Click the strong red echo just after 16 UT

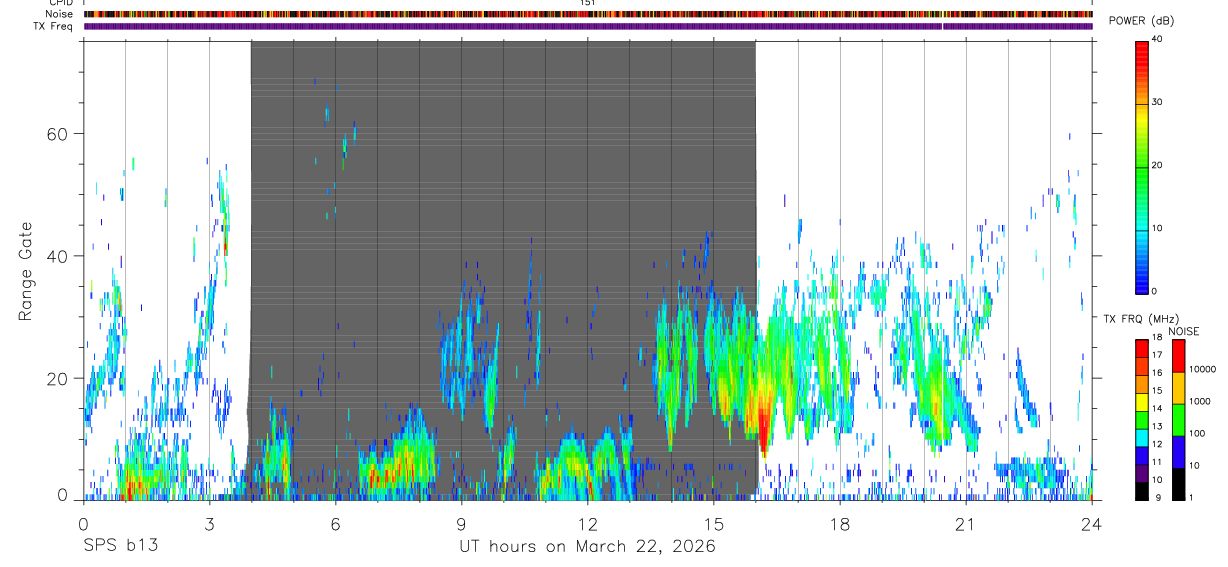pyautogui.click(x=763, y=425)
